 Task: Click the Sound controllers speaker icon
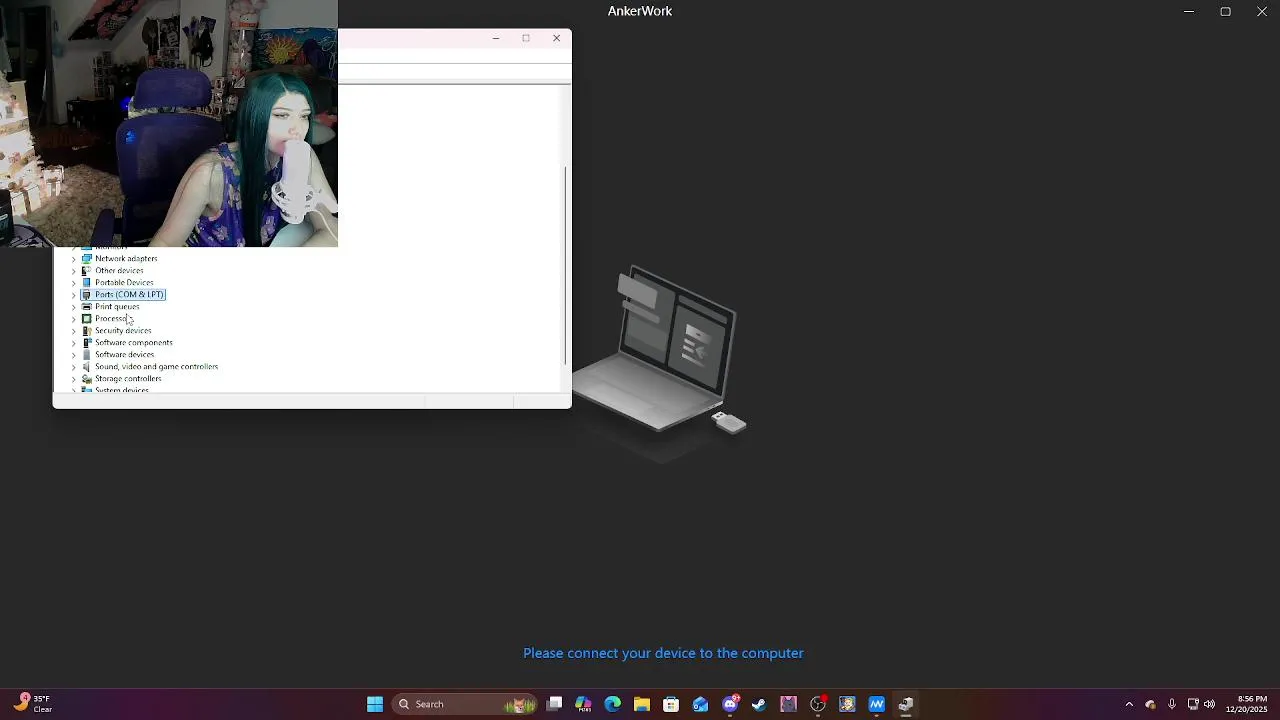click(87, 366)
